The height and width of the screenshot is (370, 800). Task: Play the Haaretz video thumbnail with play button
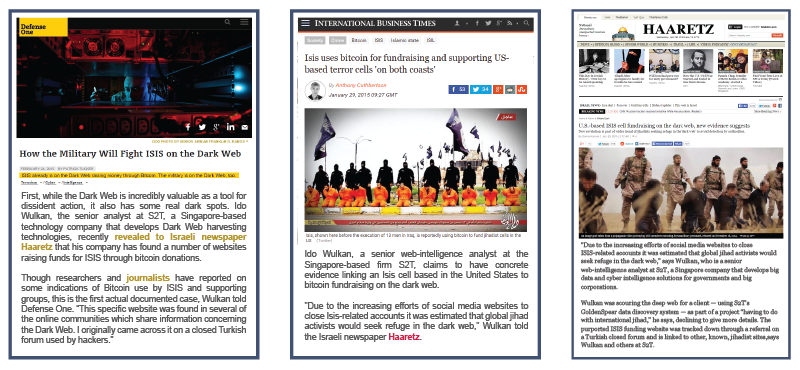(768, 61)
